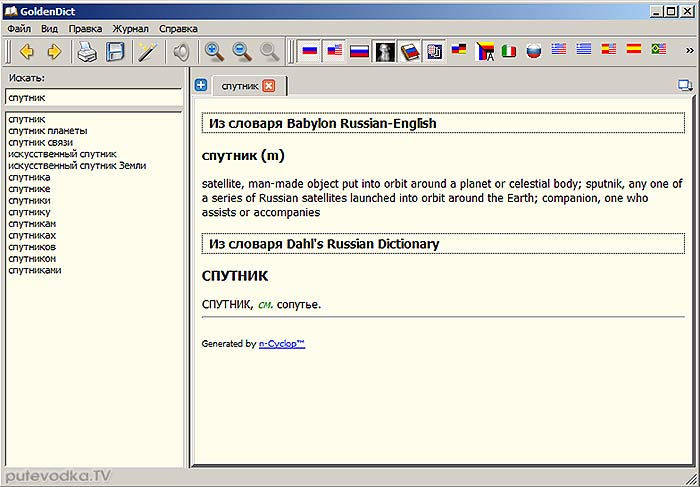Viewport: 700px width, 487px height.
Task: Select "спутники" in word list
Action: point(29,200)
